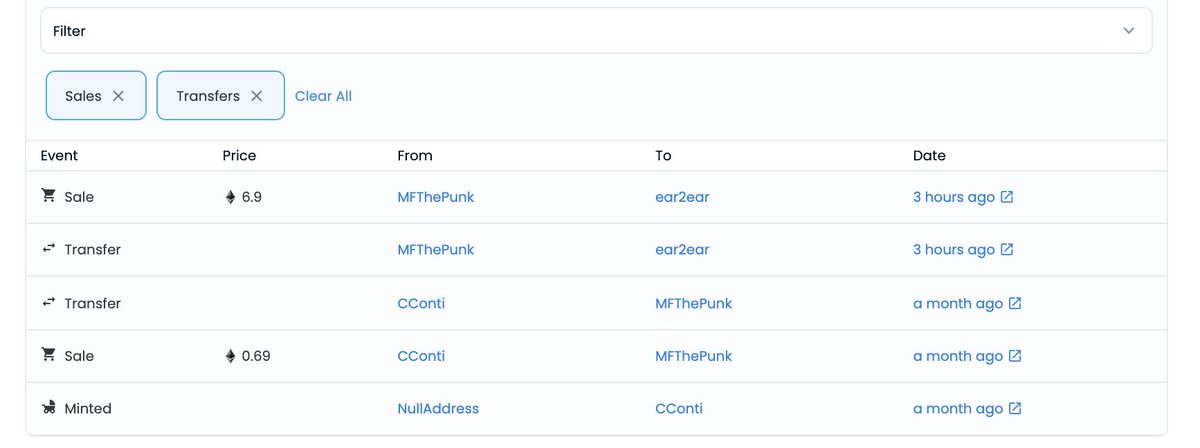
Task: Open the external link icon in the 6.9 Sale row
Action: point(1007,197)
